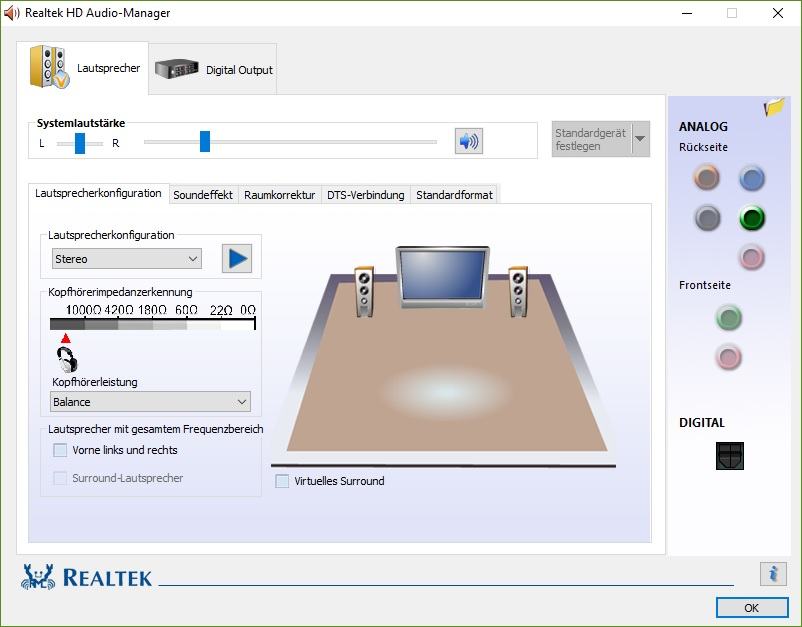Open the DTS-Verbindung tab
802x627 pixels.
coord(366,195)
